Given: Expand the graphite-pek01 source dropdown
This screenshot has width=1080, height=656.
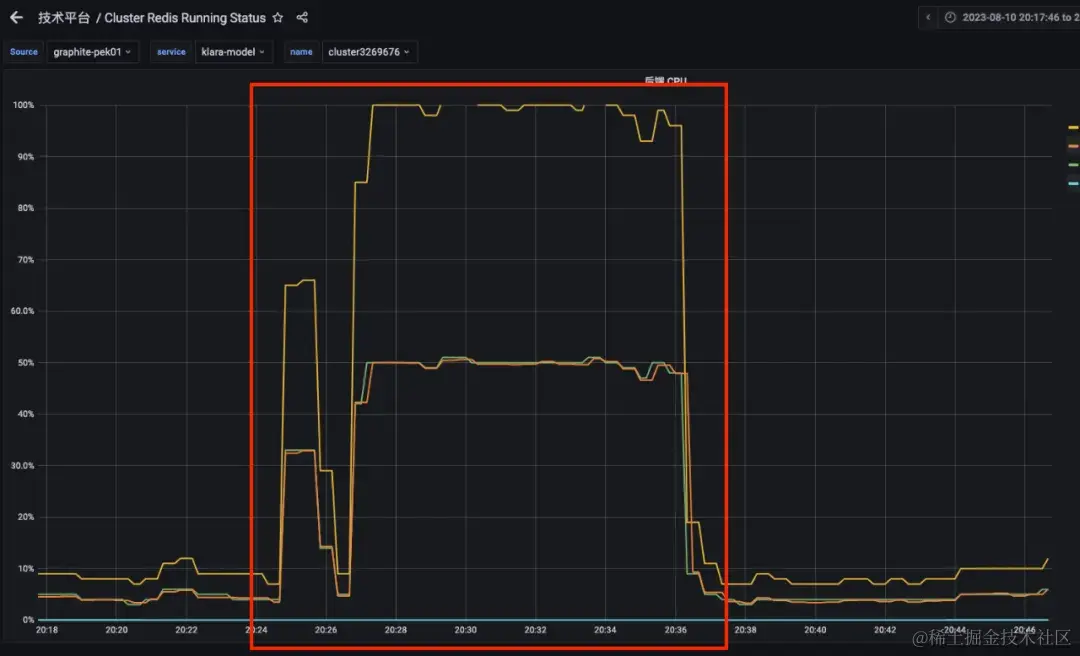Looking at the screenshot, I should tap(92, 52).
